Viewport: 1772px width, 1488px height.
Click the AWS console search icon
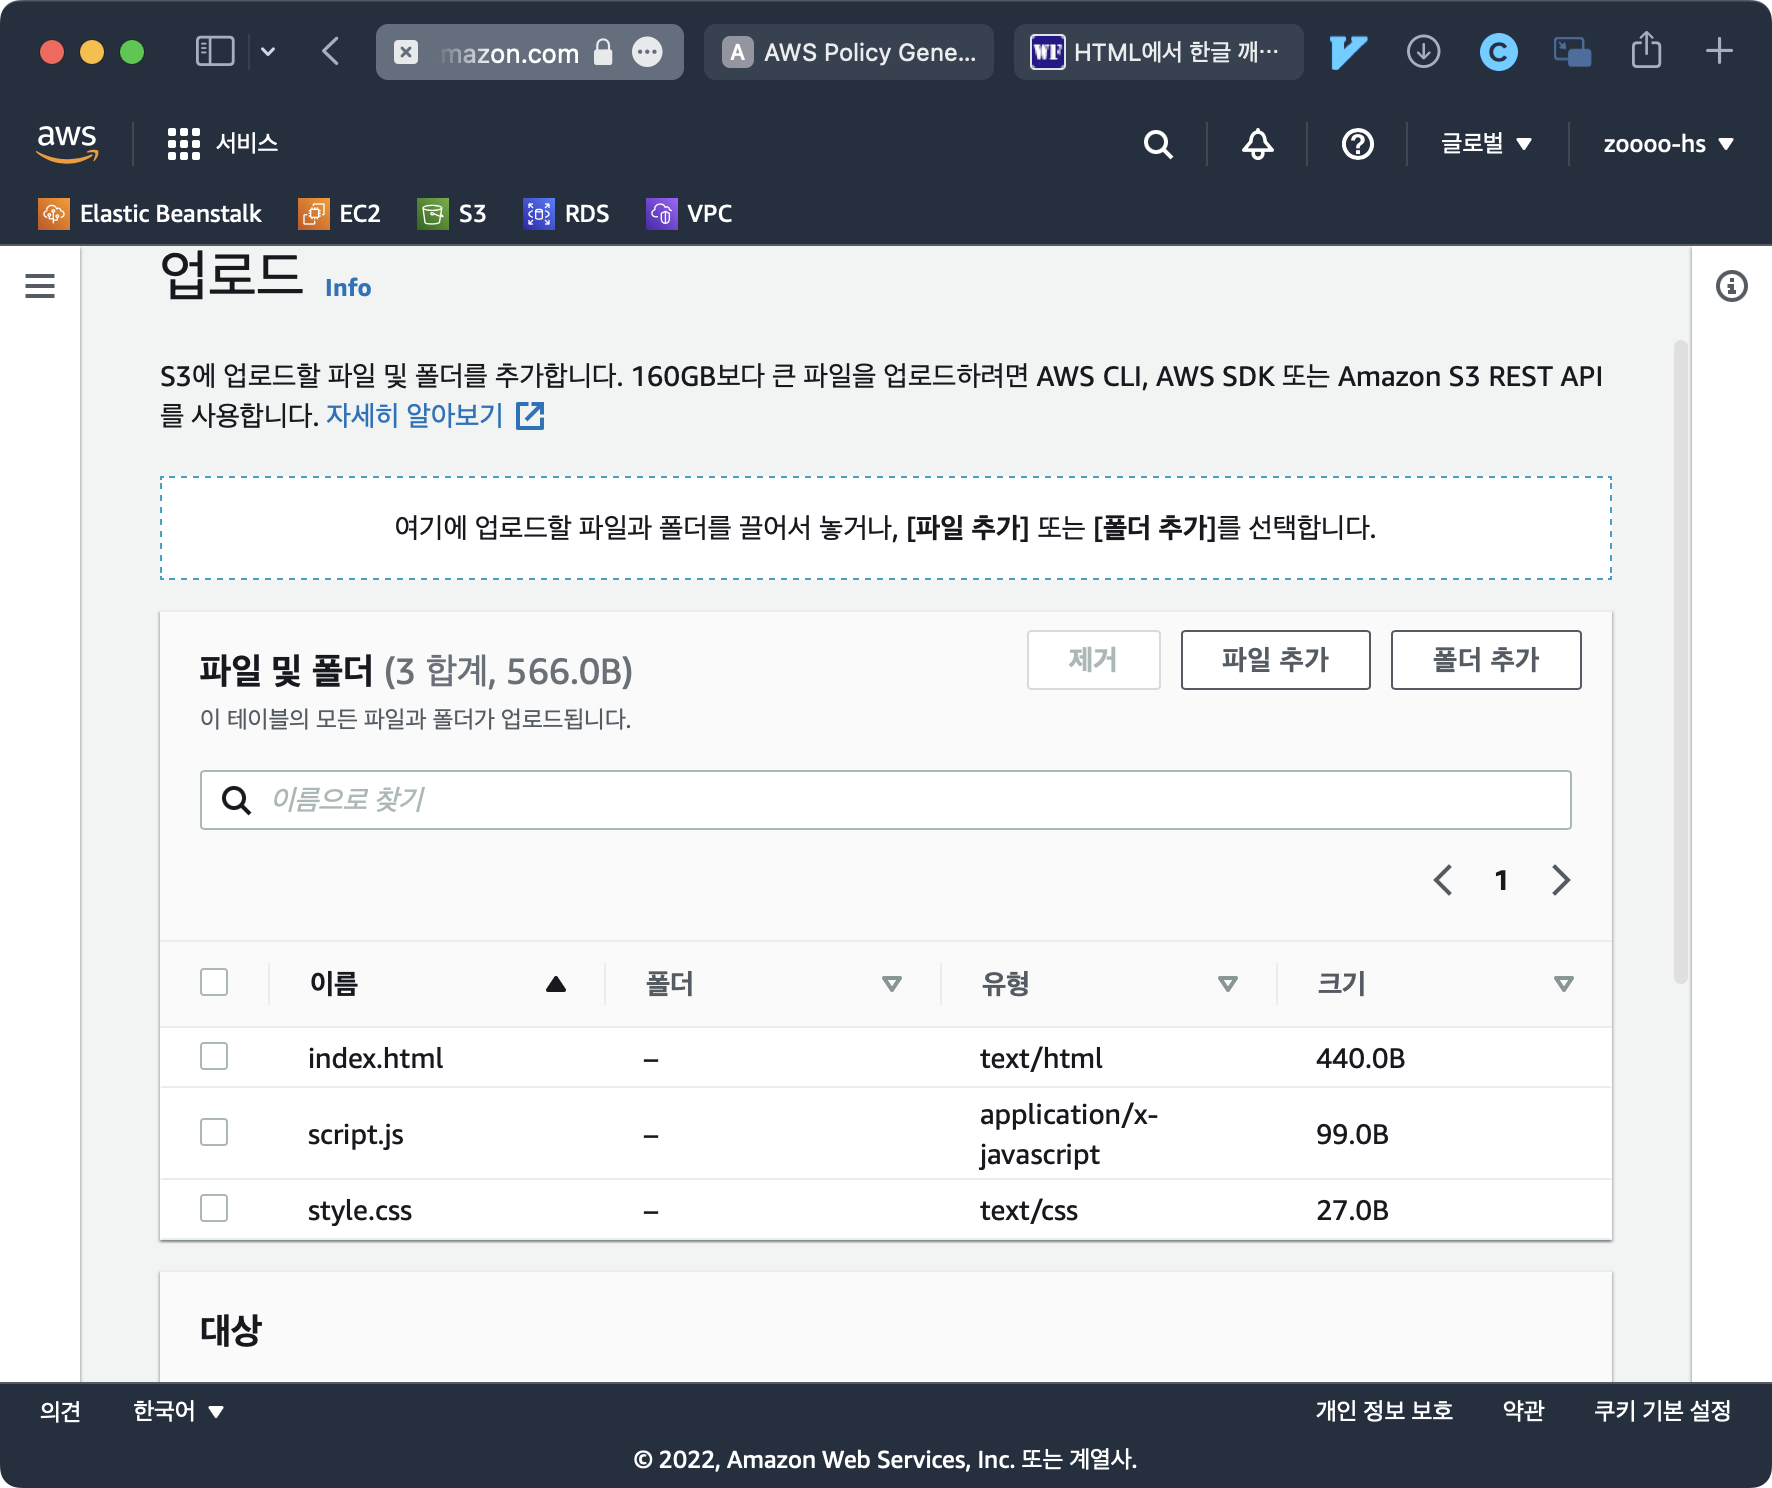click(x=1158, y=144)
